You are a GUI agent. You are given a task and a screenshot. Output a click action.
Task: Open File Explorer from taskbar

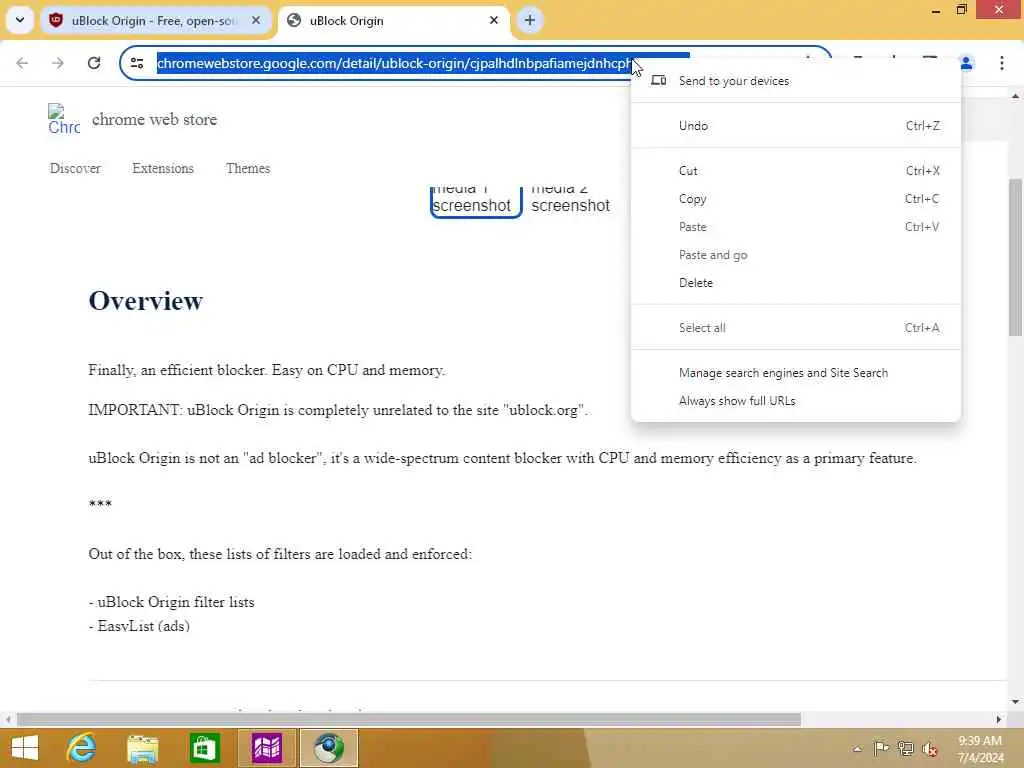pos(143,748)
